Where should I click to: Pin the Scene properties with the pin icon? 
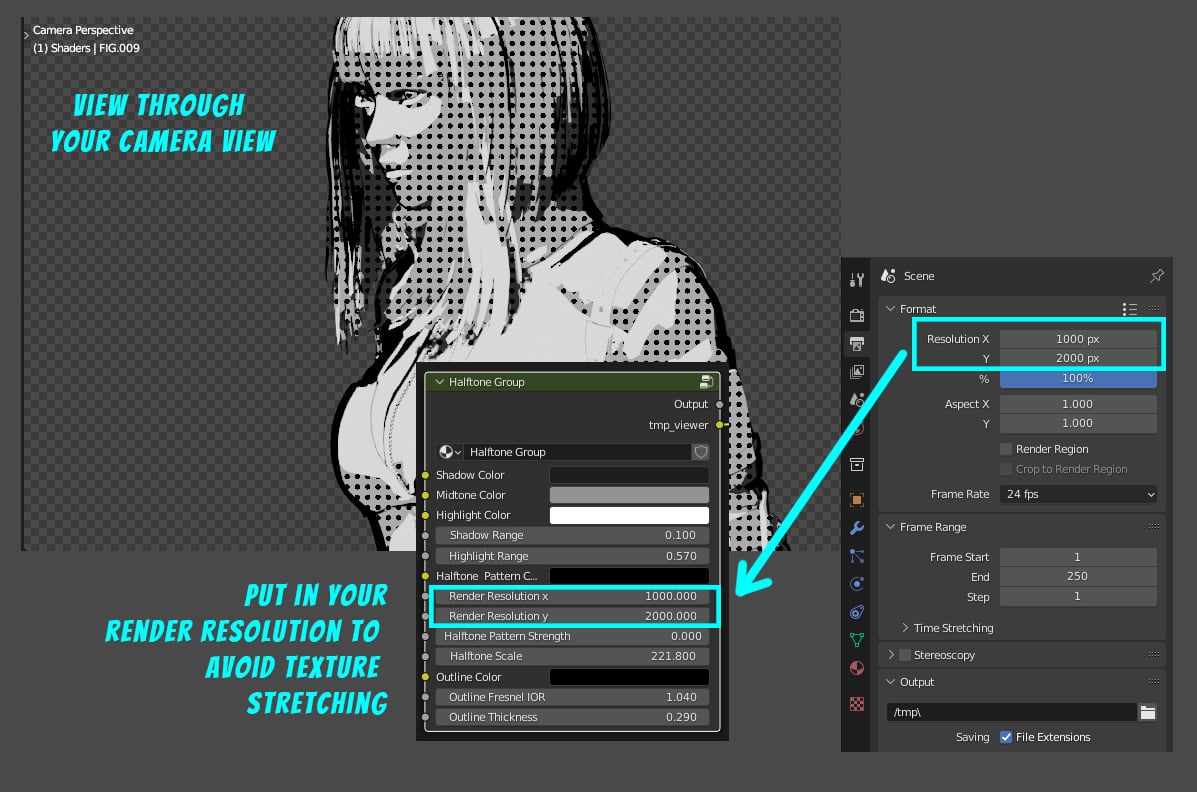click(1156, 275)
